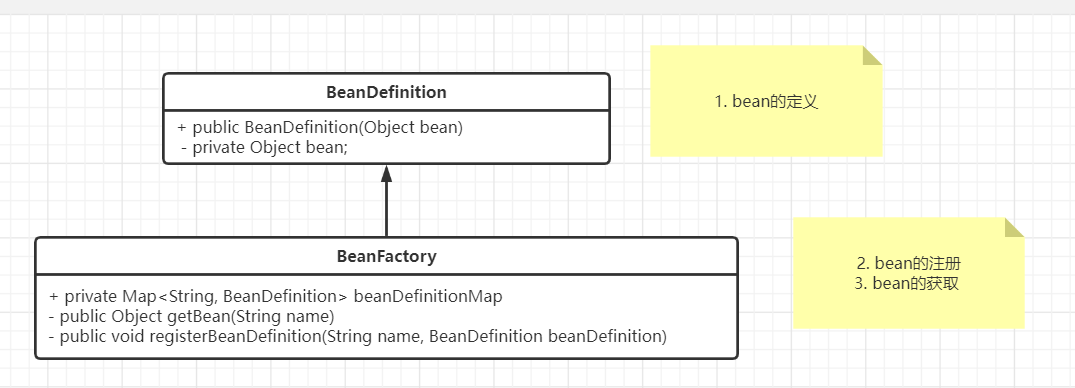Select the 'private Object bean;' field line

click(x=265, y=147)
